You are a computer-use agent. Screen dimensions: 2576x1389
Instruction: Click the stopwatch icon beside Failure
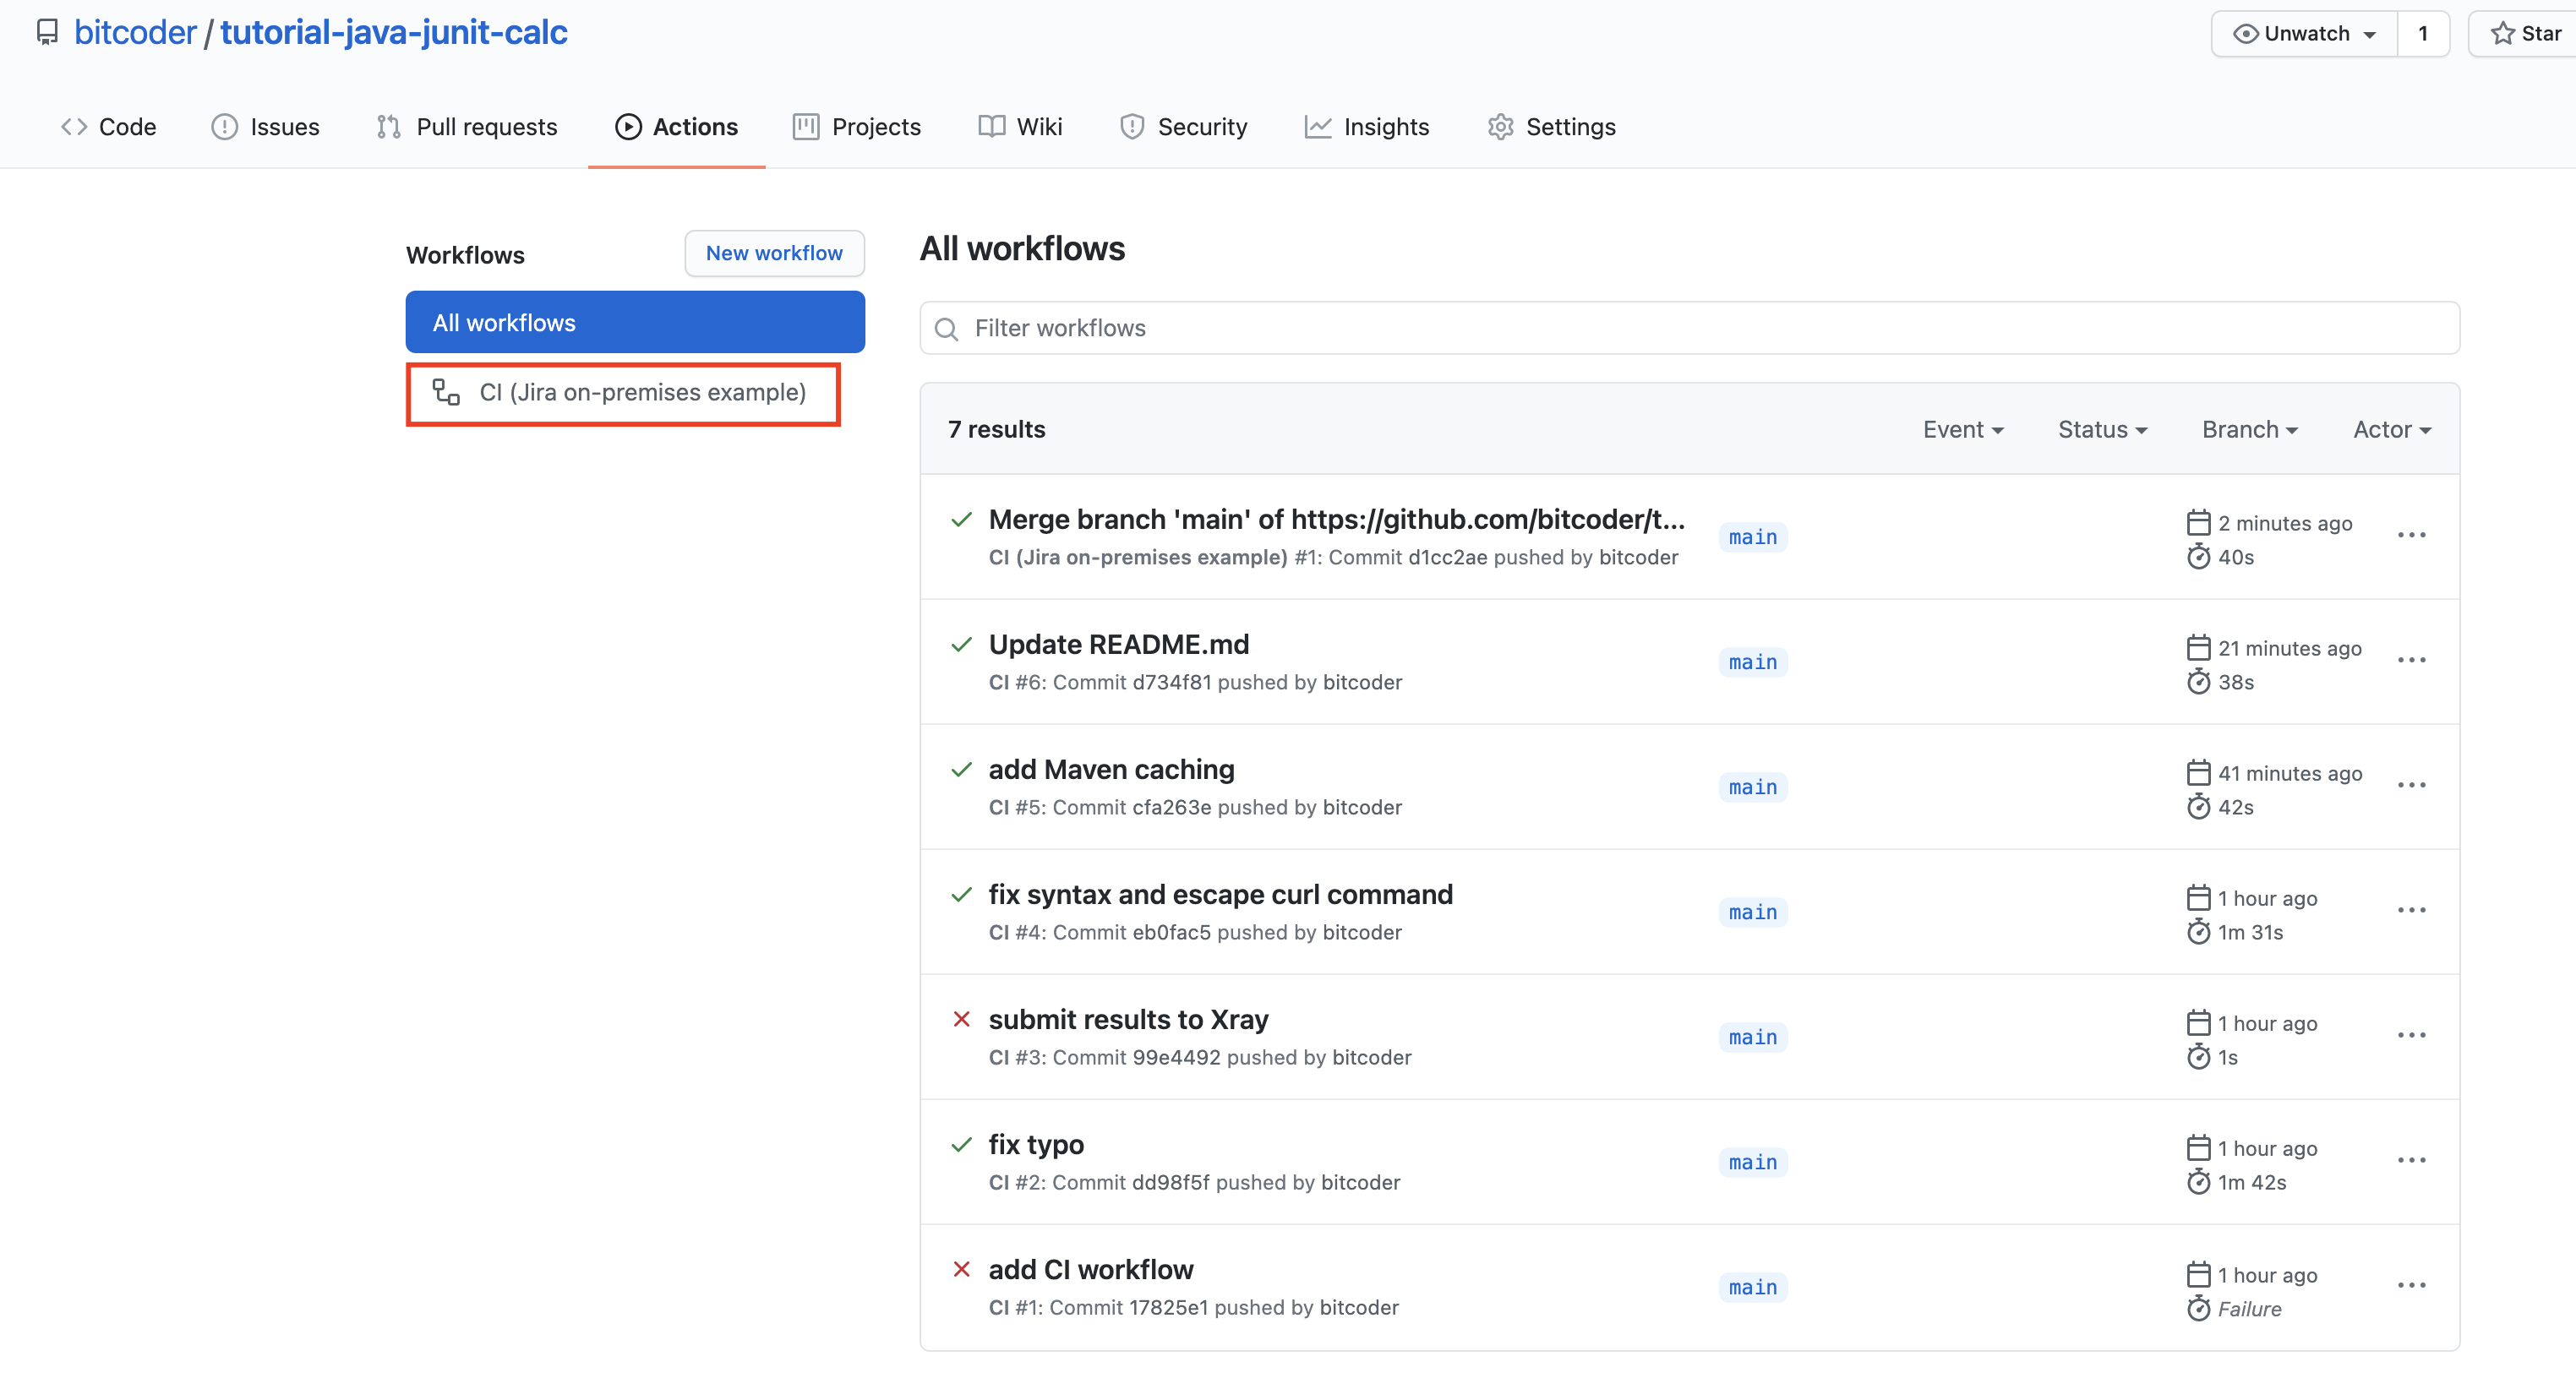pos(2198,1308)
